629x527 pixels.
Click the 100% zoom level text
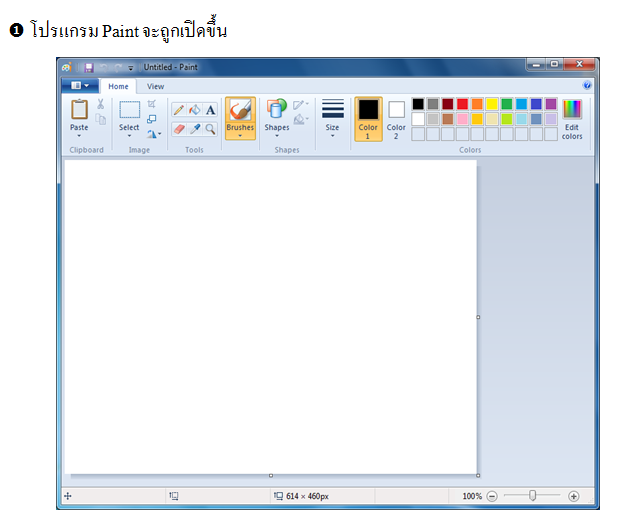coord(472,496)
